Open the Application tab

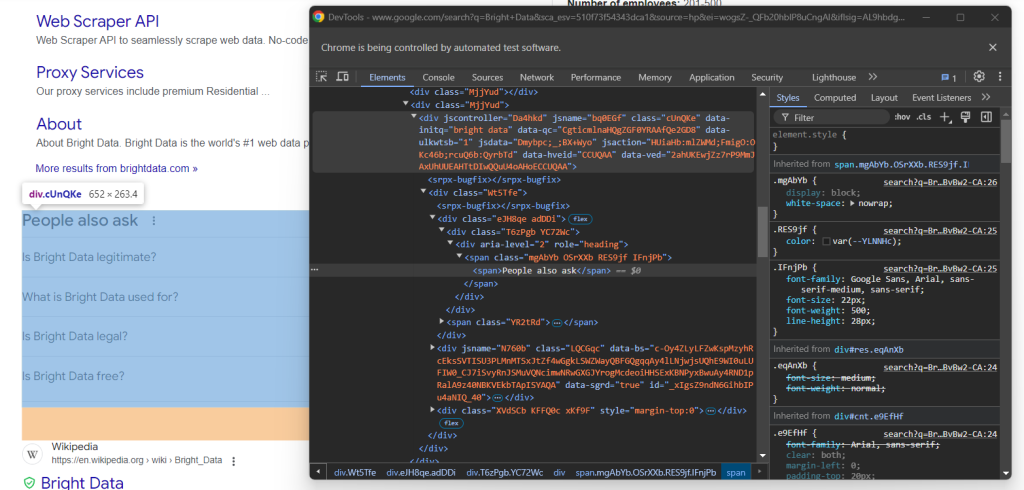[711, 77]
